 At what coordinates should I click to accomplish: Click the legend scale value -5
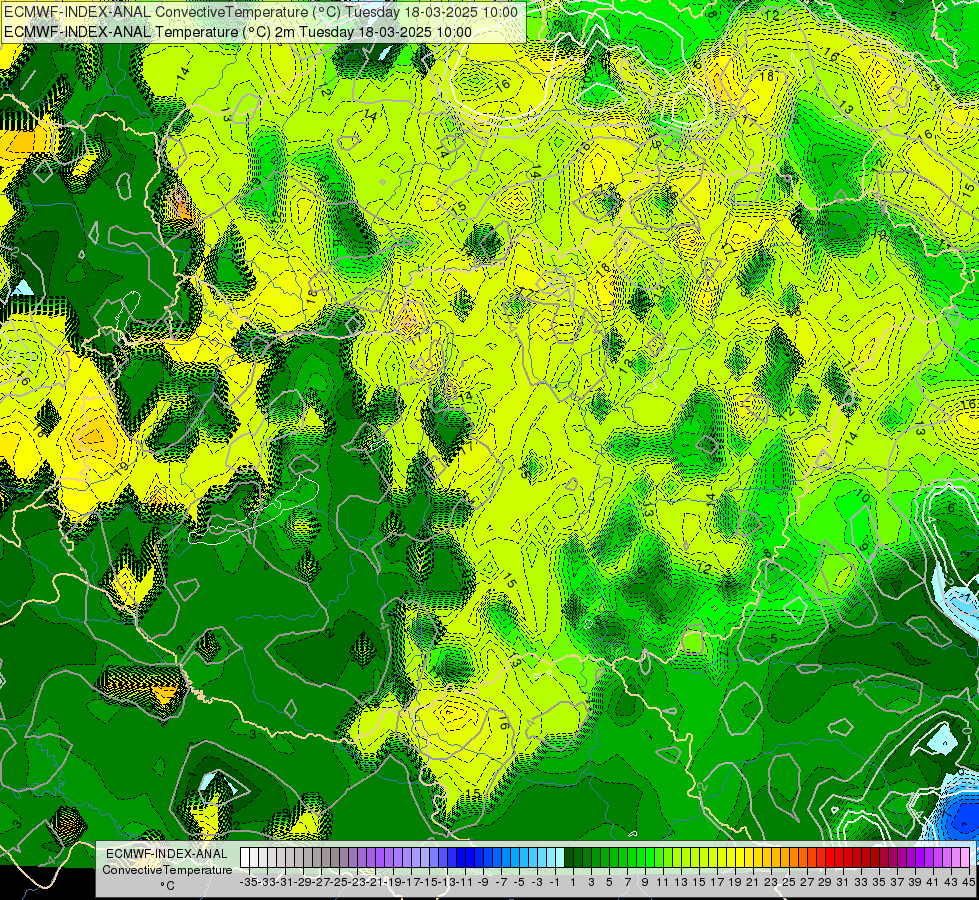(x=518, y=883)
